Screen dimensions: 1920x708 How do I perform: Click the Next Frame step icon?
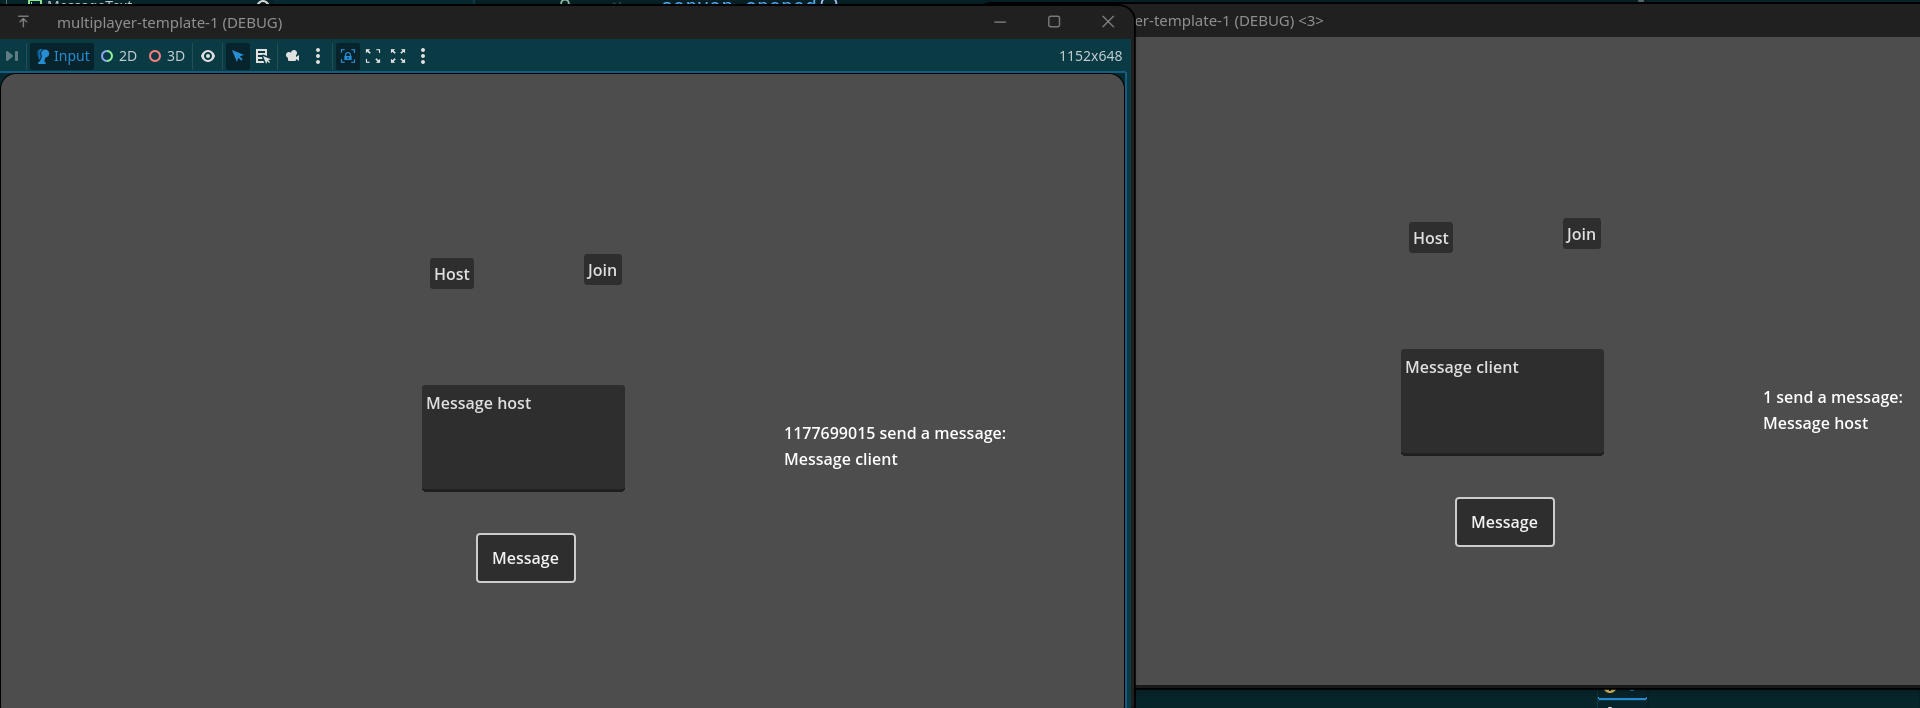pyautogui.click(x=12, y=56)
